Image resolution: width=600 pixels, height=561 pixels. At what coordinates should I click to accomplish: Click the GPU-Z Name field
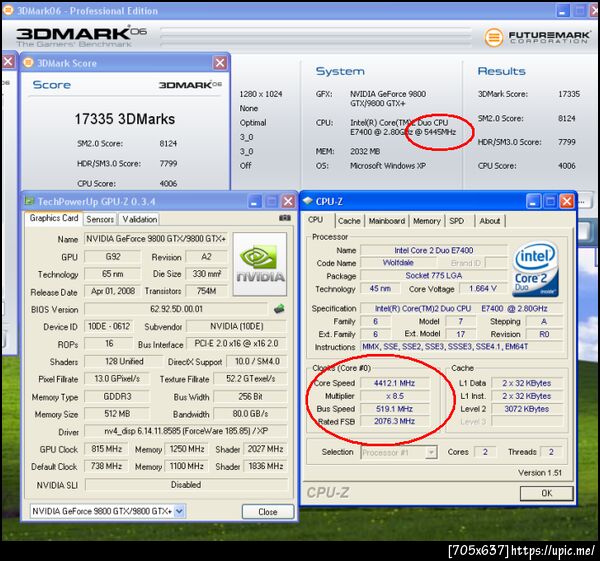click(x=156, y=239)
